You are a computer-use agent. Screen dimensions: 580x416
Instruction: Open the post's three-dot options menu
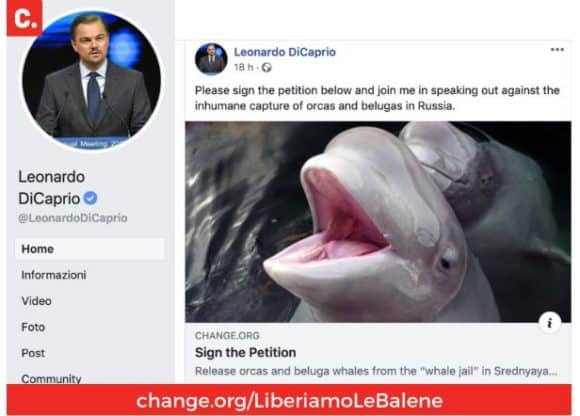coord(557,50)
